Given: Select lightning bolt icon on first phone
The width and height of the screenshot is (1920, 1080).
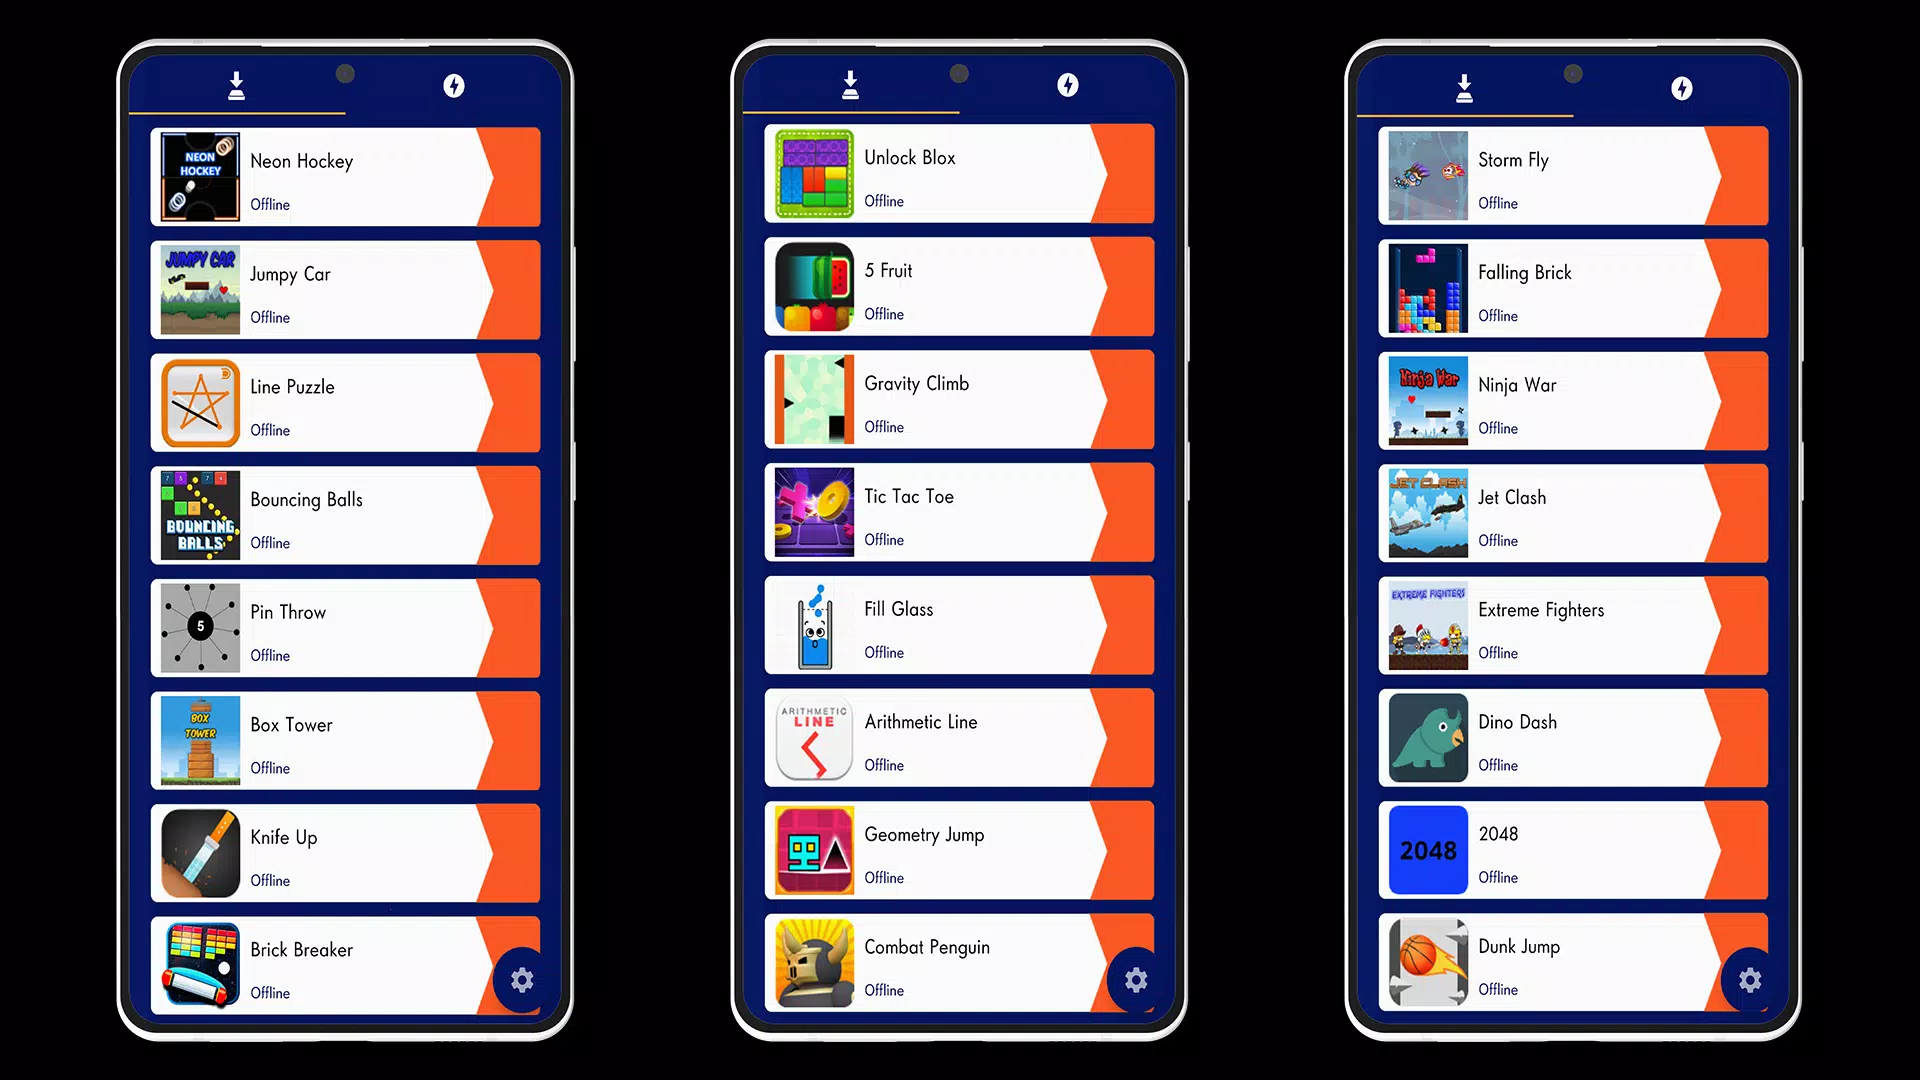Looking at the screenshot, I should pos(454,86).
